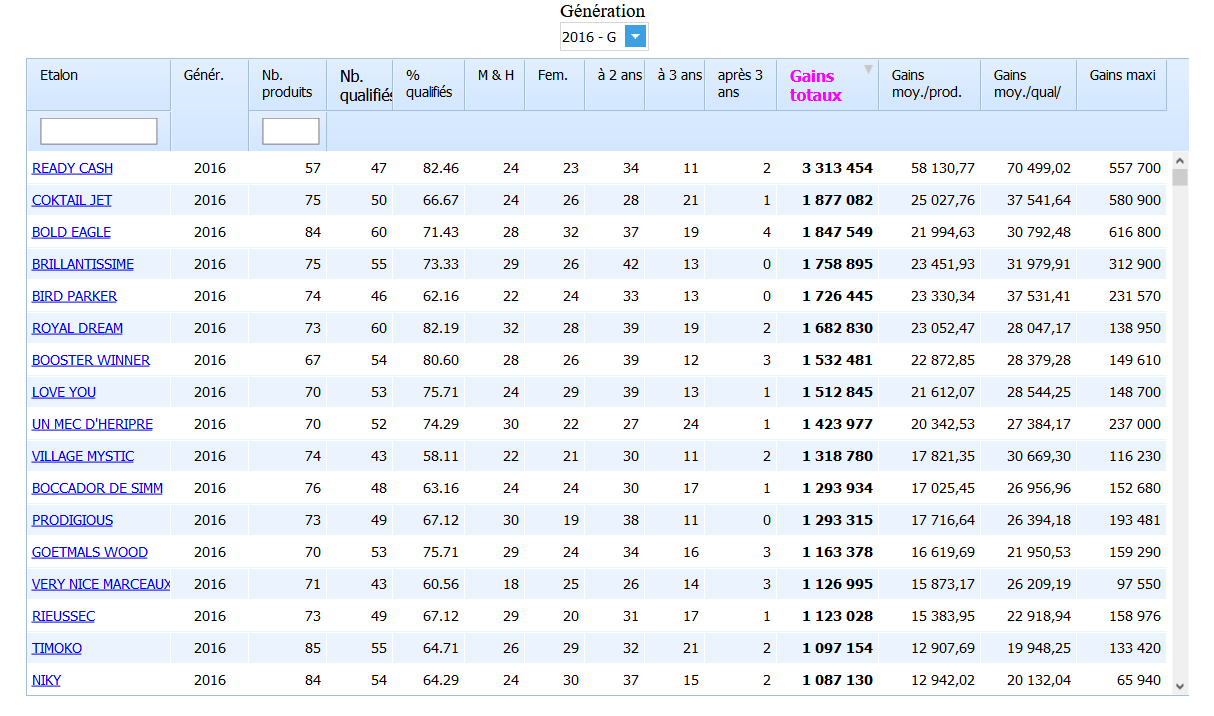This screenshot has height=716, width=1214.
Task: Click the vertical scrollbar thumb
Action: [1180, 178]
